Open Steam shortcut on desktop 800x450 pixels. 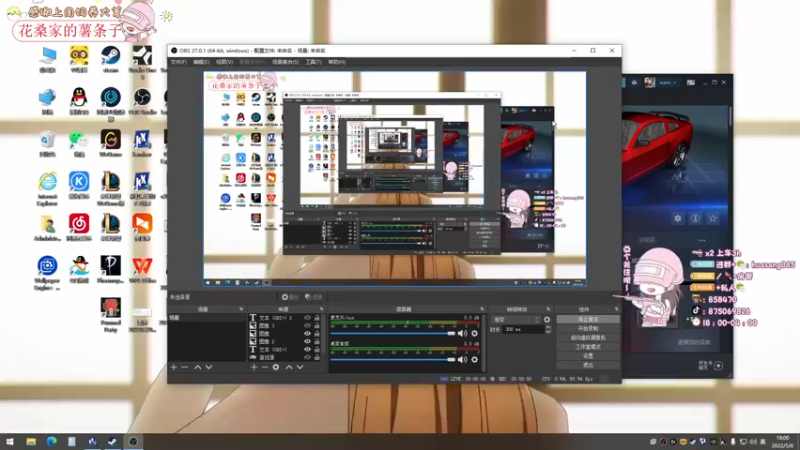click(x=110, y=59)
